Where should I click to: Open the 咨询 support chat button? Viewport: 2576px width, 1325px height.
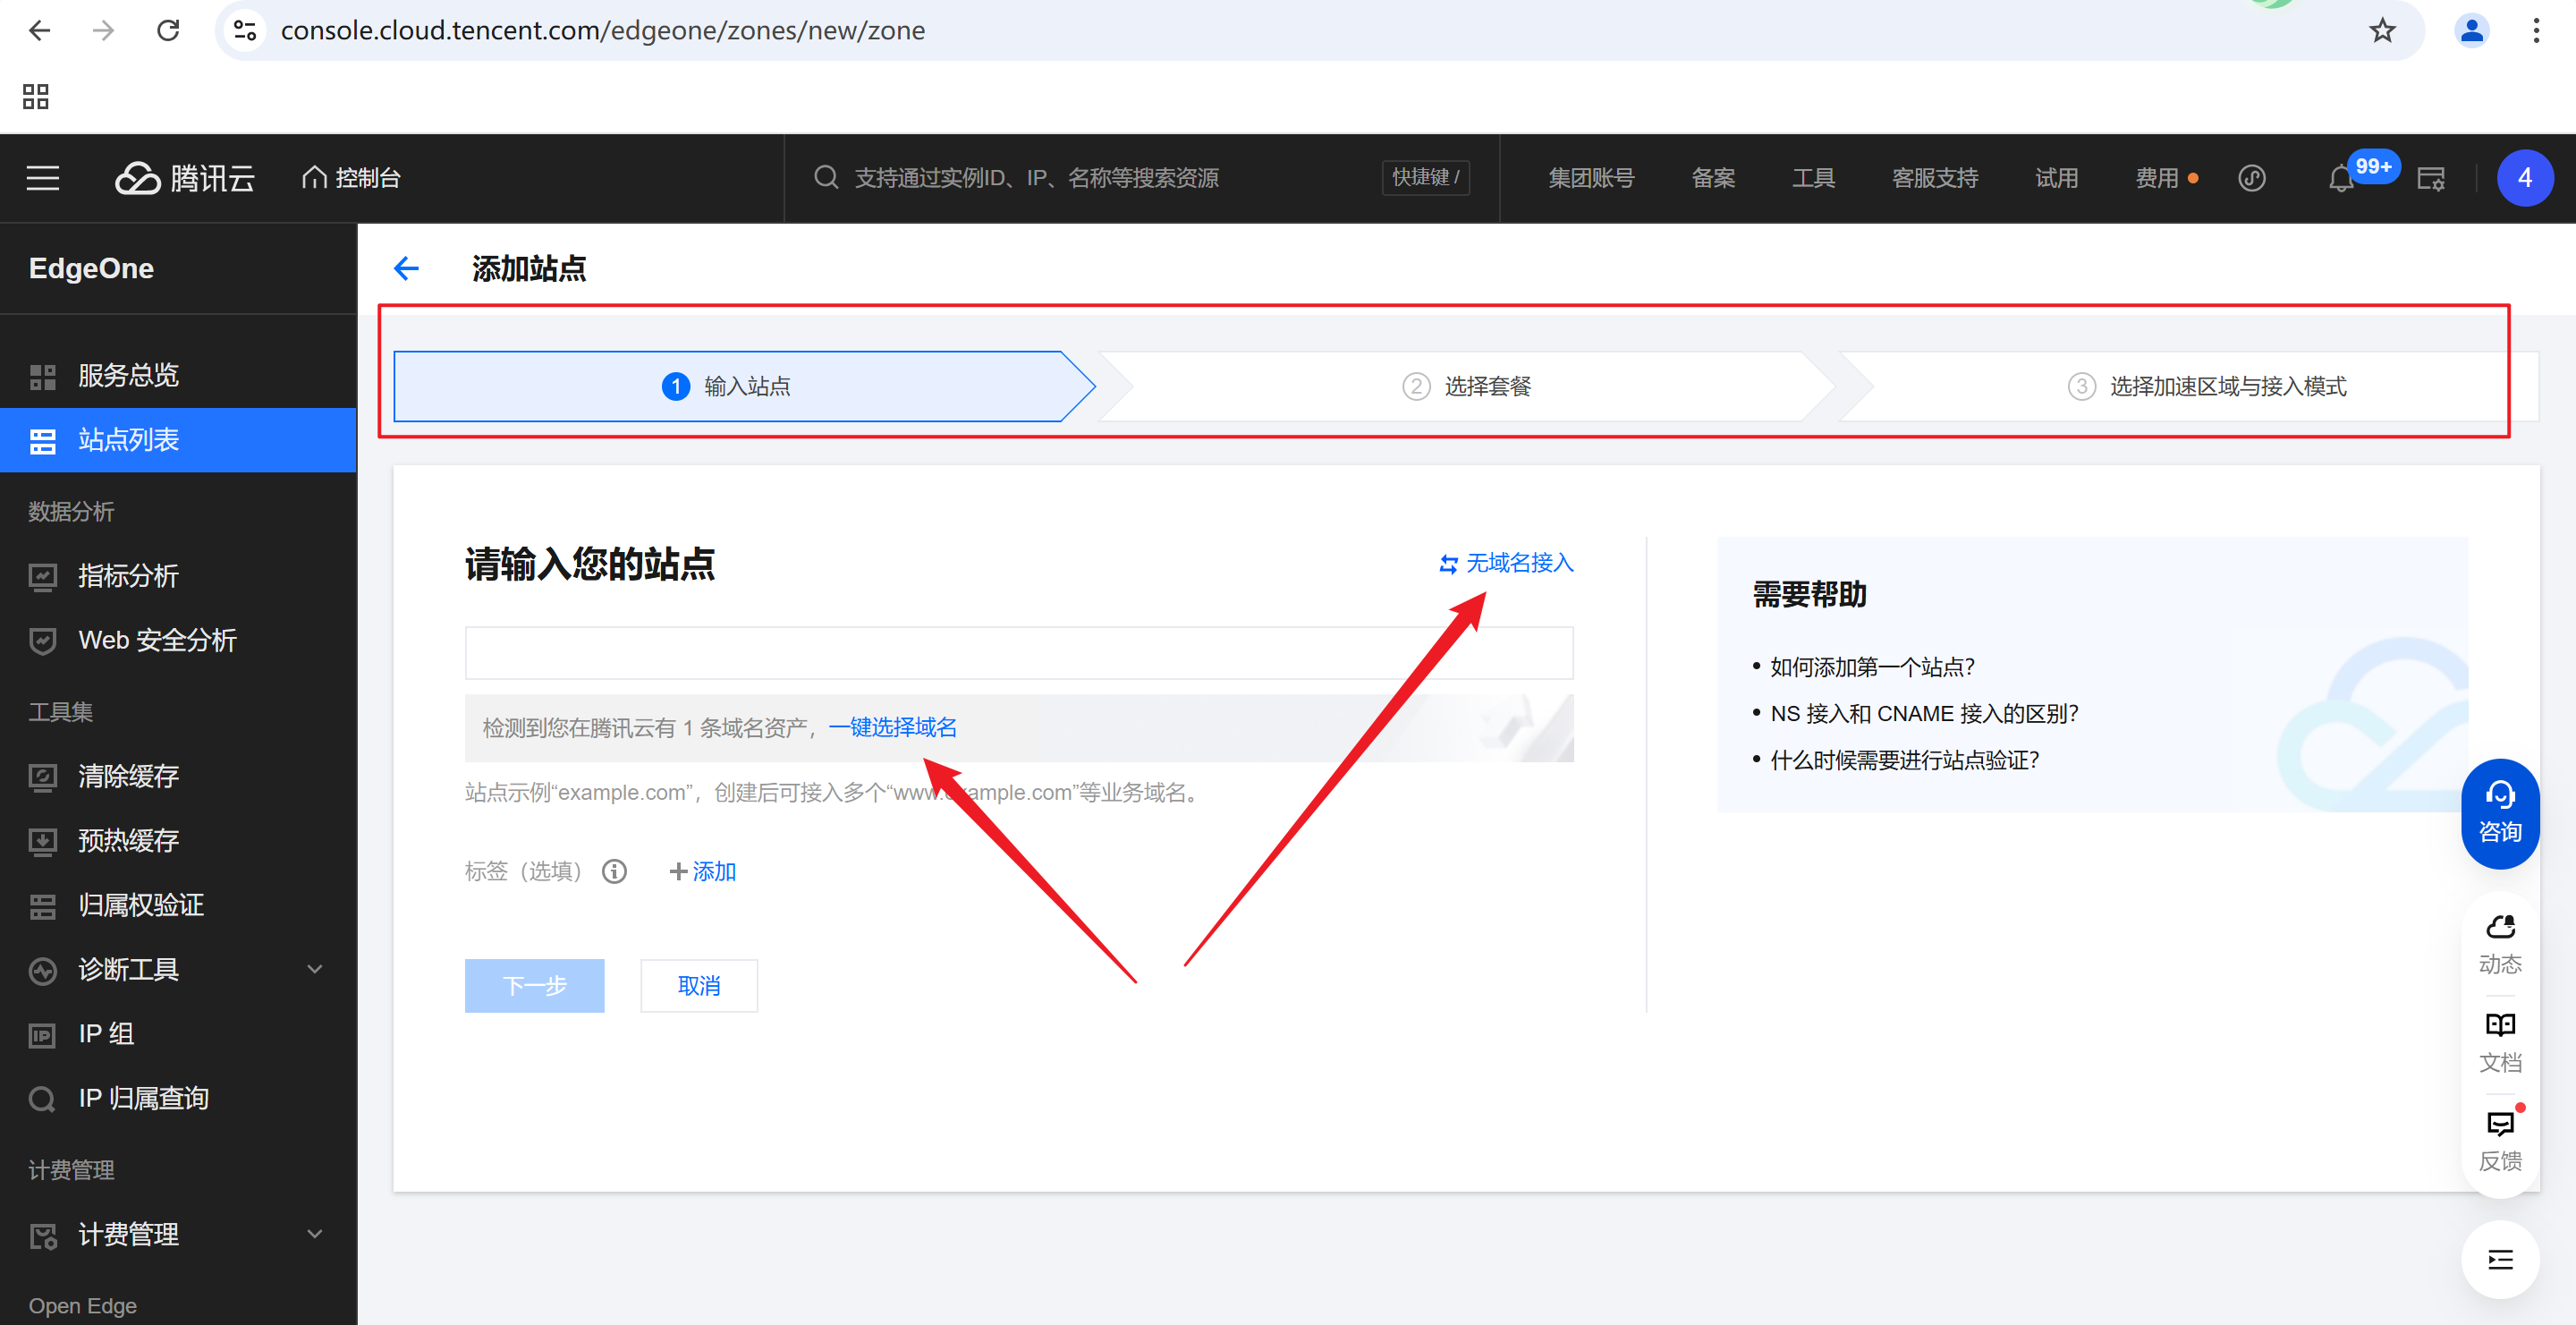click(2500, 813)
